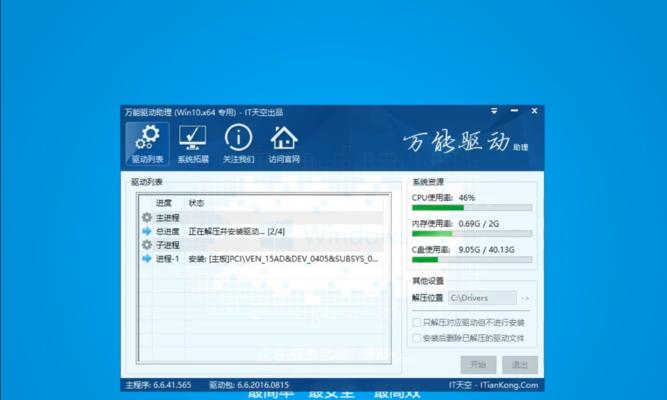Click the 46% CPU usage value
667x400 pixels.
click(x=467, y=197)
